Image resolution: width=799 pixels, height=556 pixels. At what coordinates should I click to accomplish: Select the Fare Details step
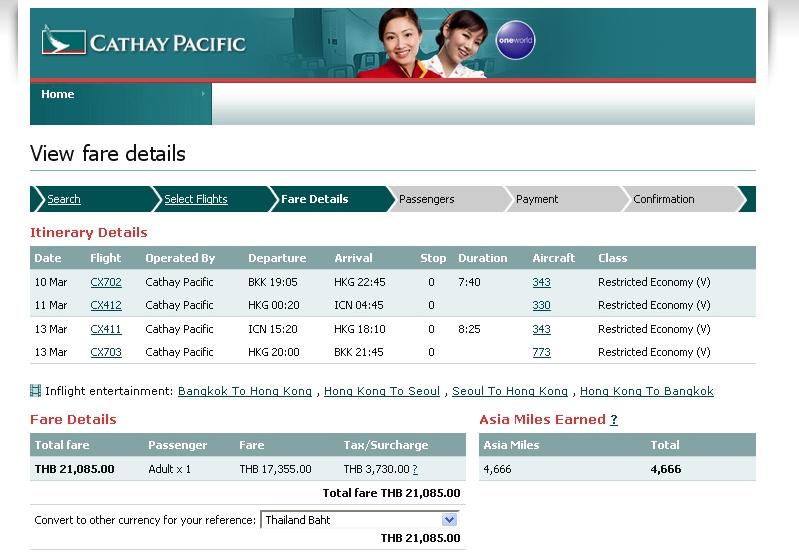point(314,199)
